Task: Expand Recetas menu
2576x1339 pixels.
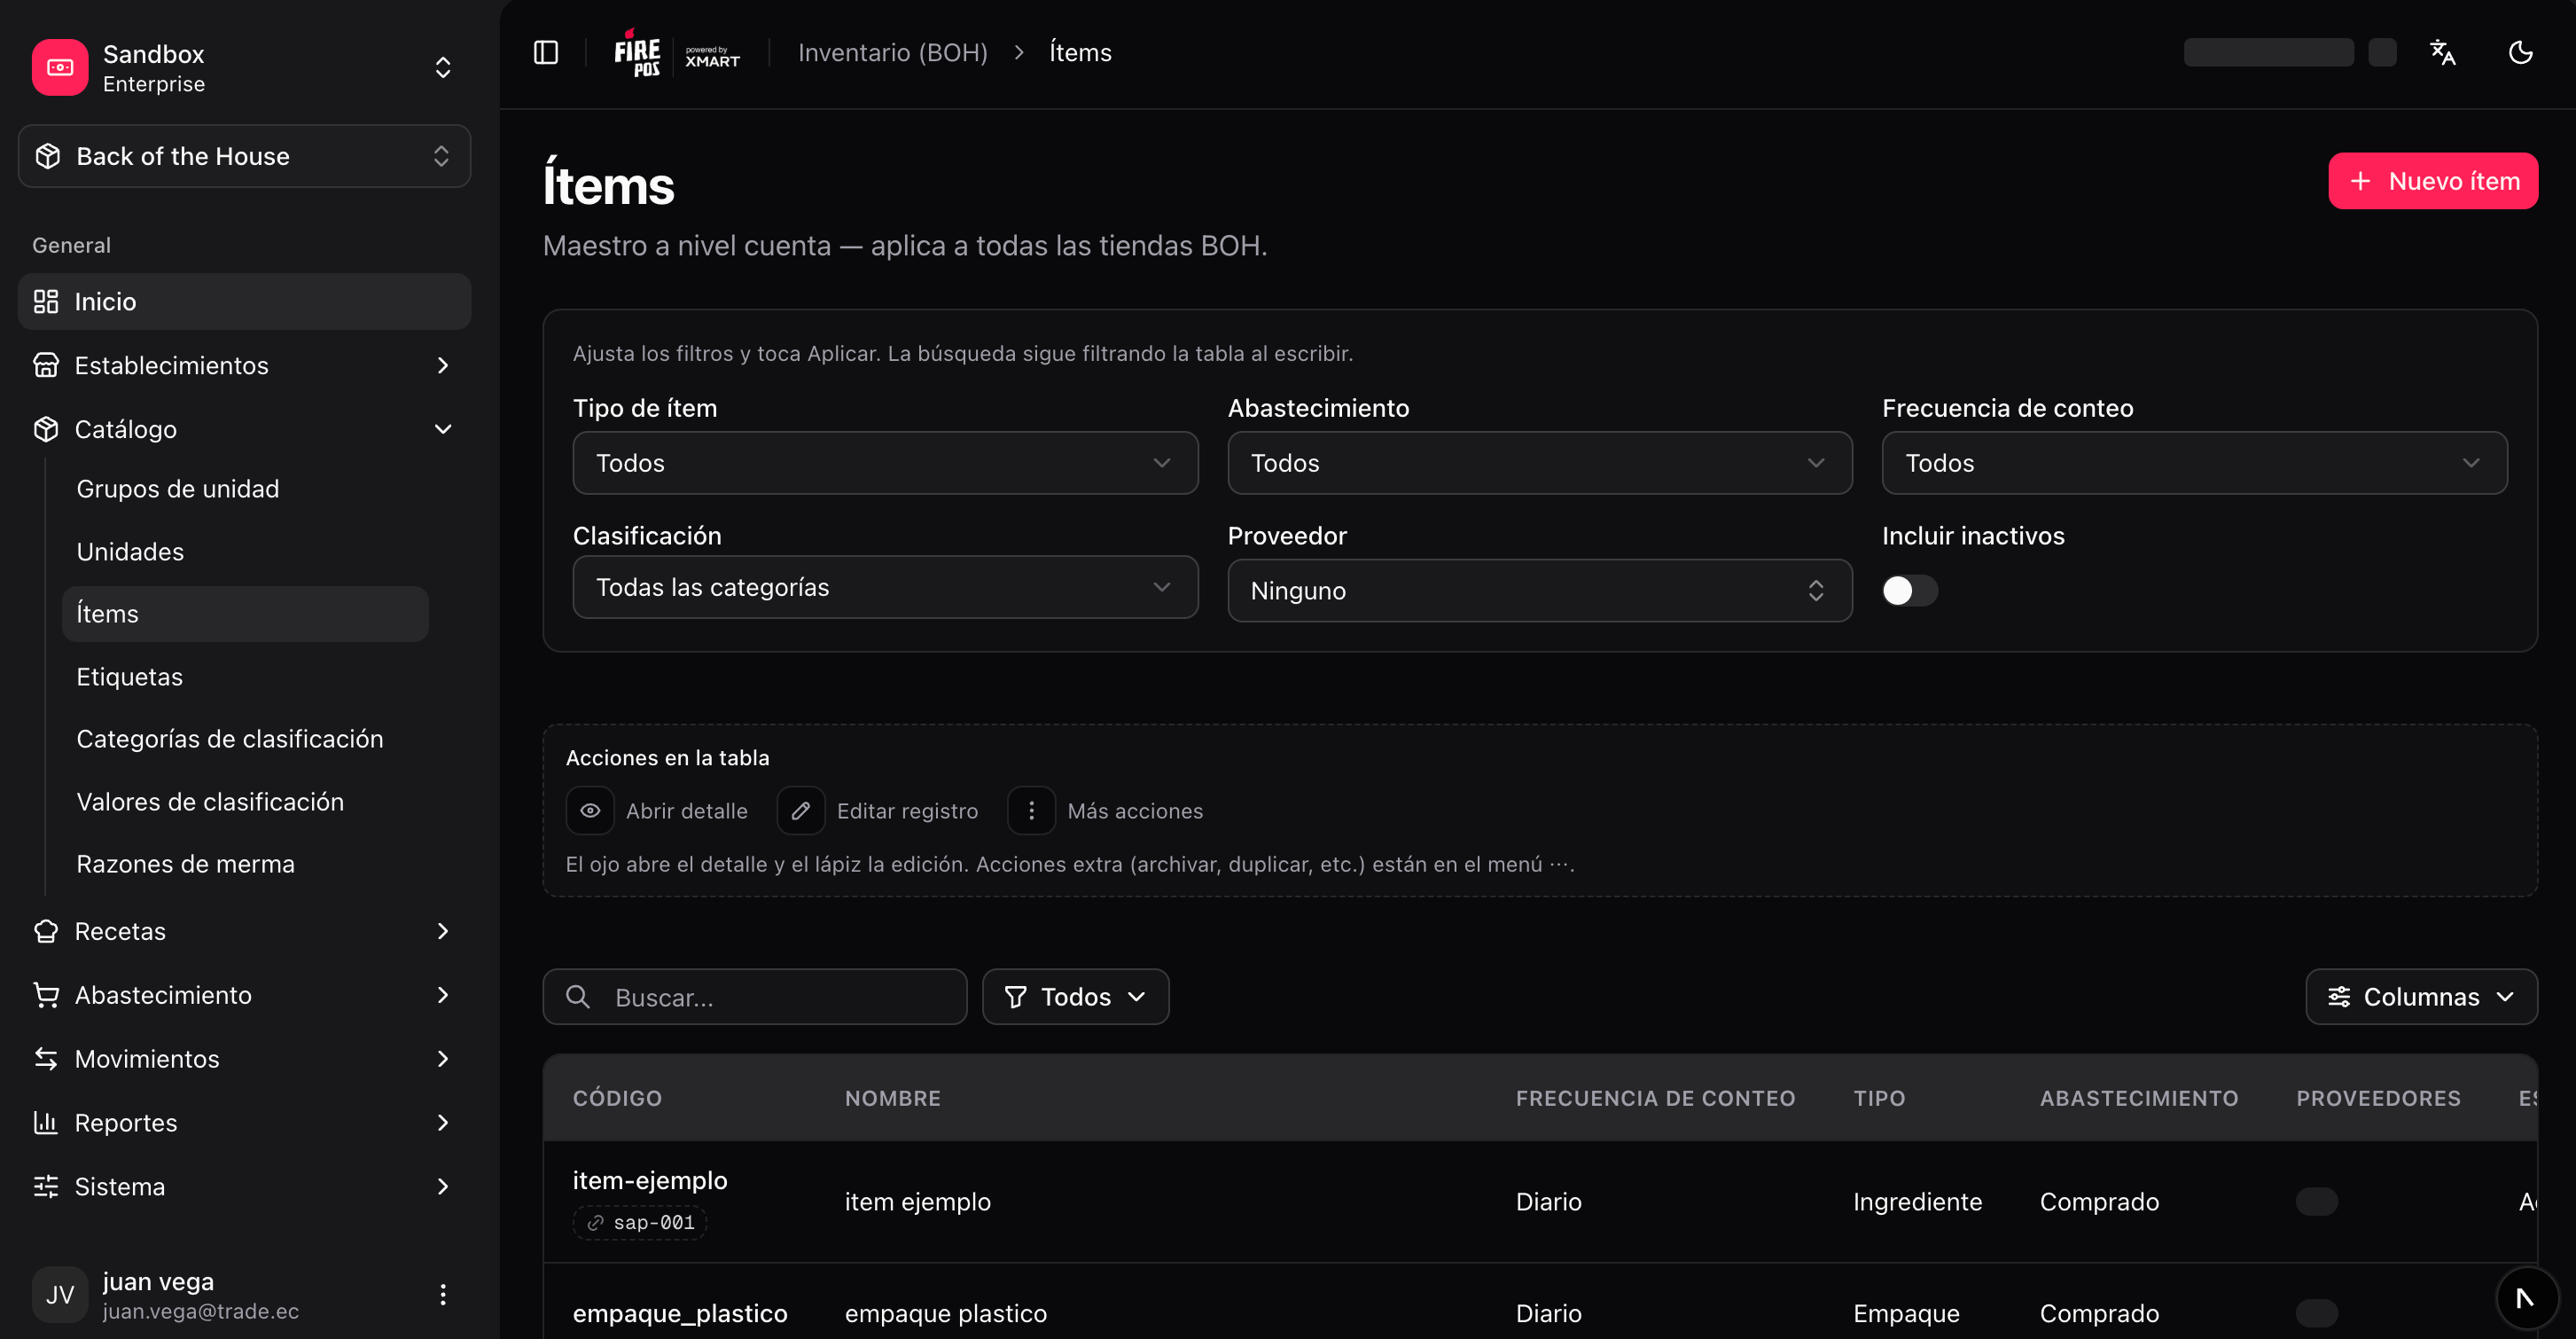Action: [x=244, y=931]
